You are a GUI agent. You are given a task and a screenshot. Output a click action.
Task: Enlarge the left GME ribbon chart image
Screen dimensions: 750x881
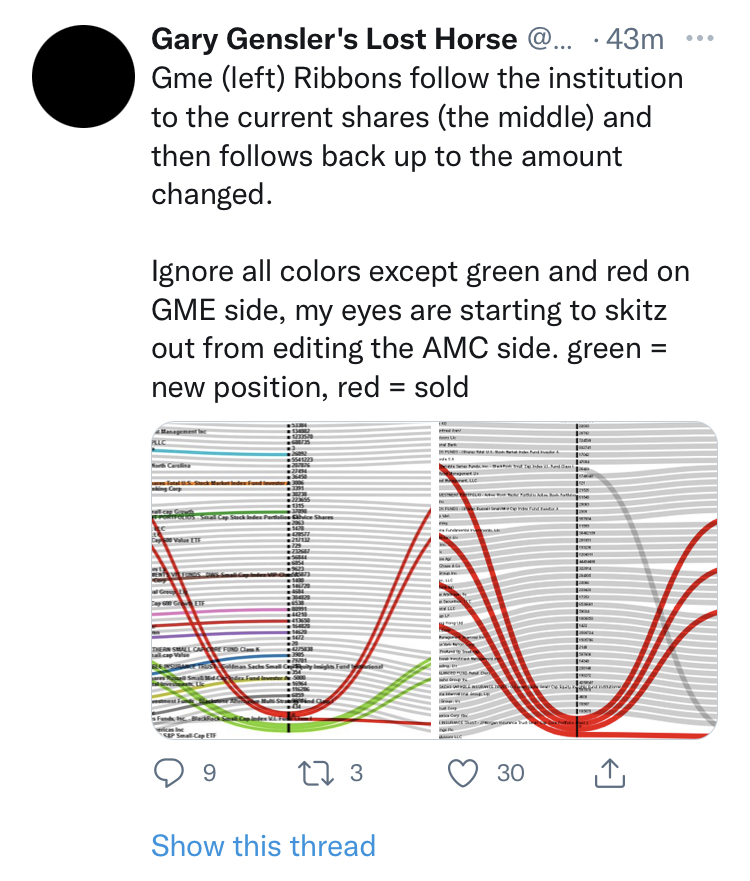click(x=290, y=580)
